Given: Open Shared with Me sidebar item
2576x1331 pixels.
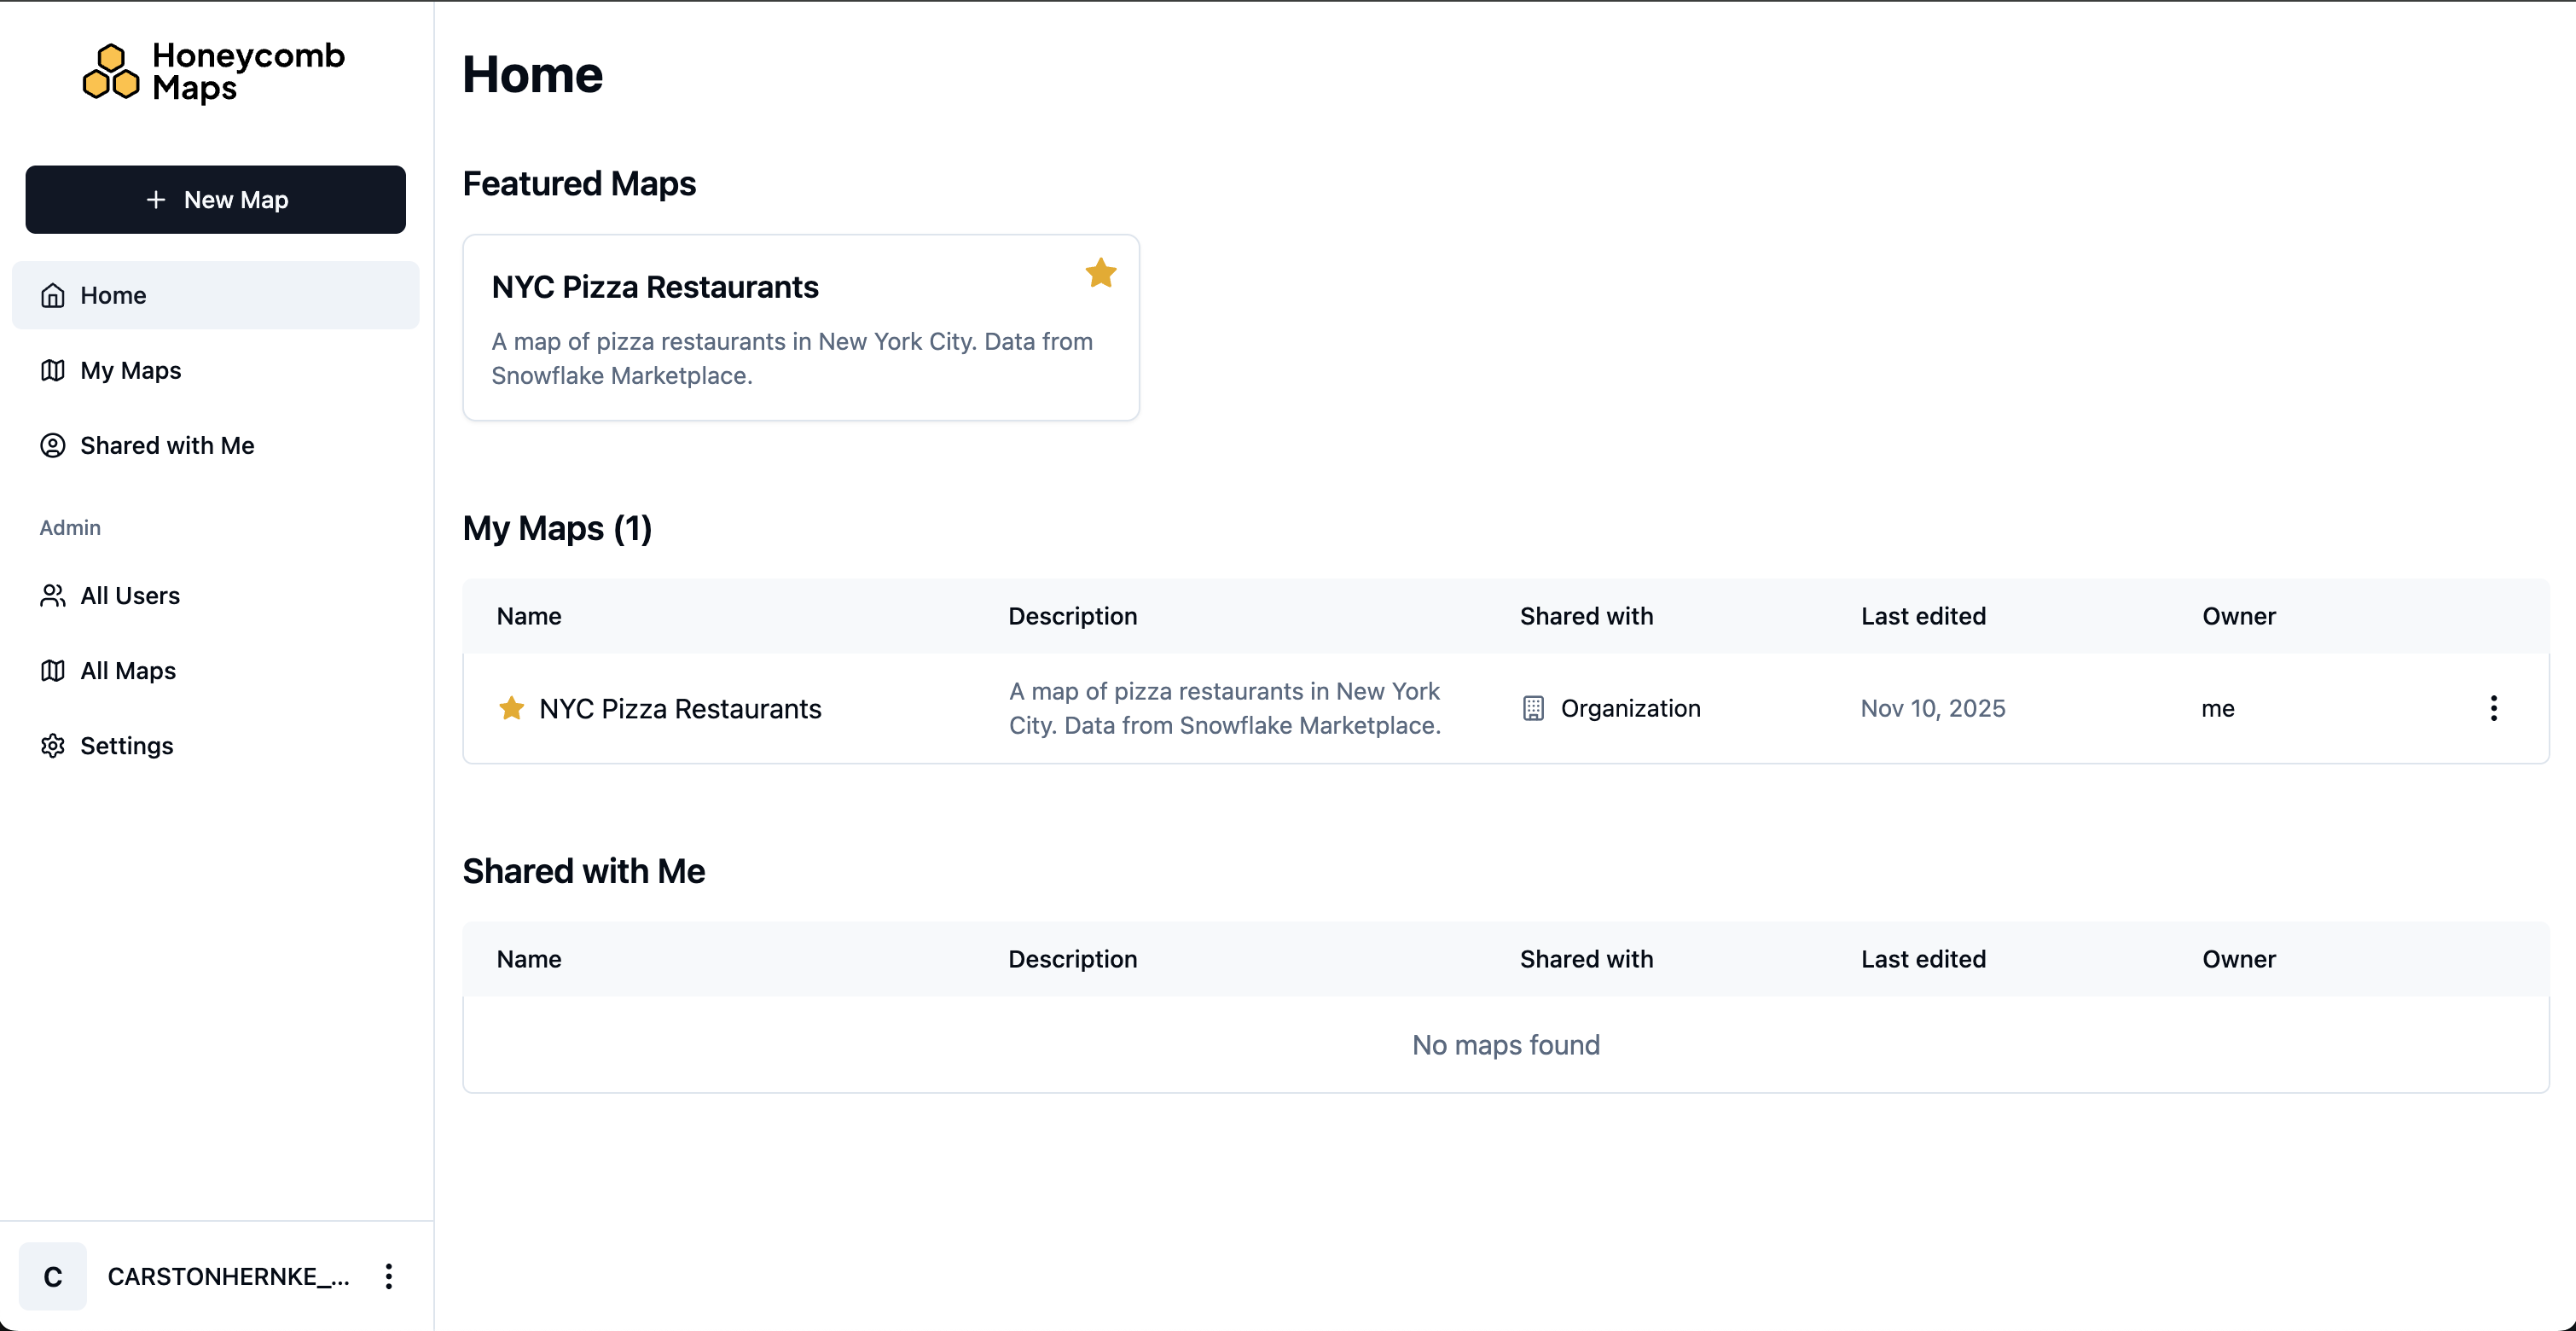Looking at the screenshot, I should tap(167, 445).
